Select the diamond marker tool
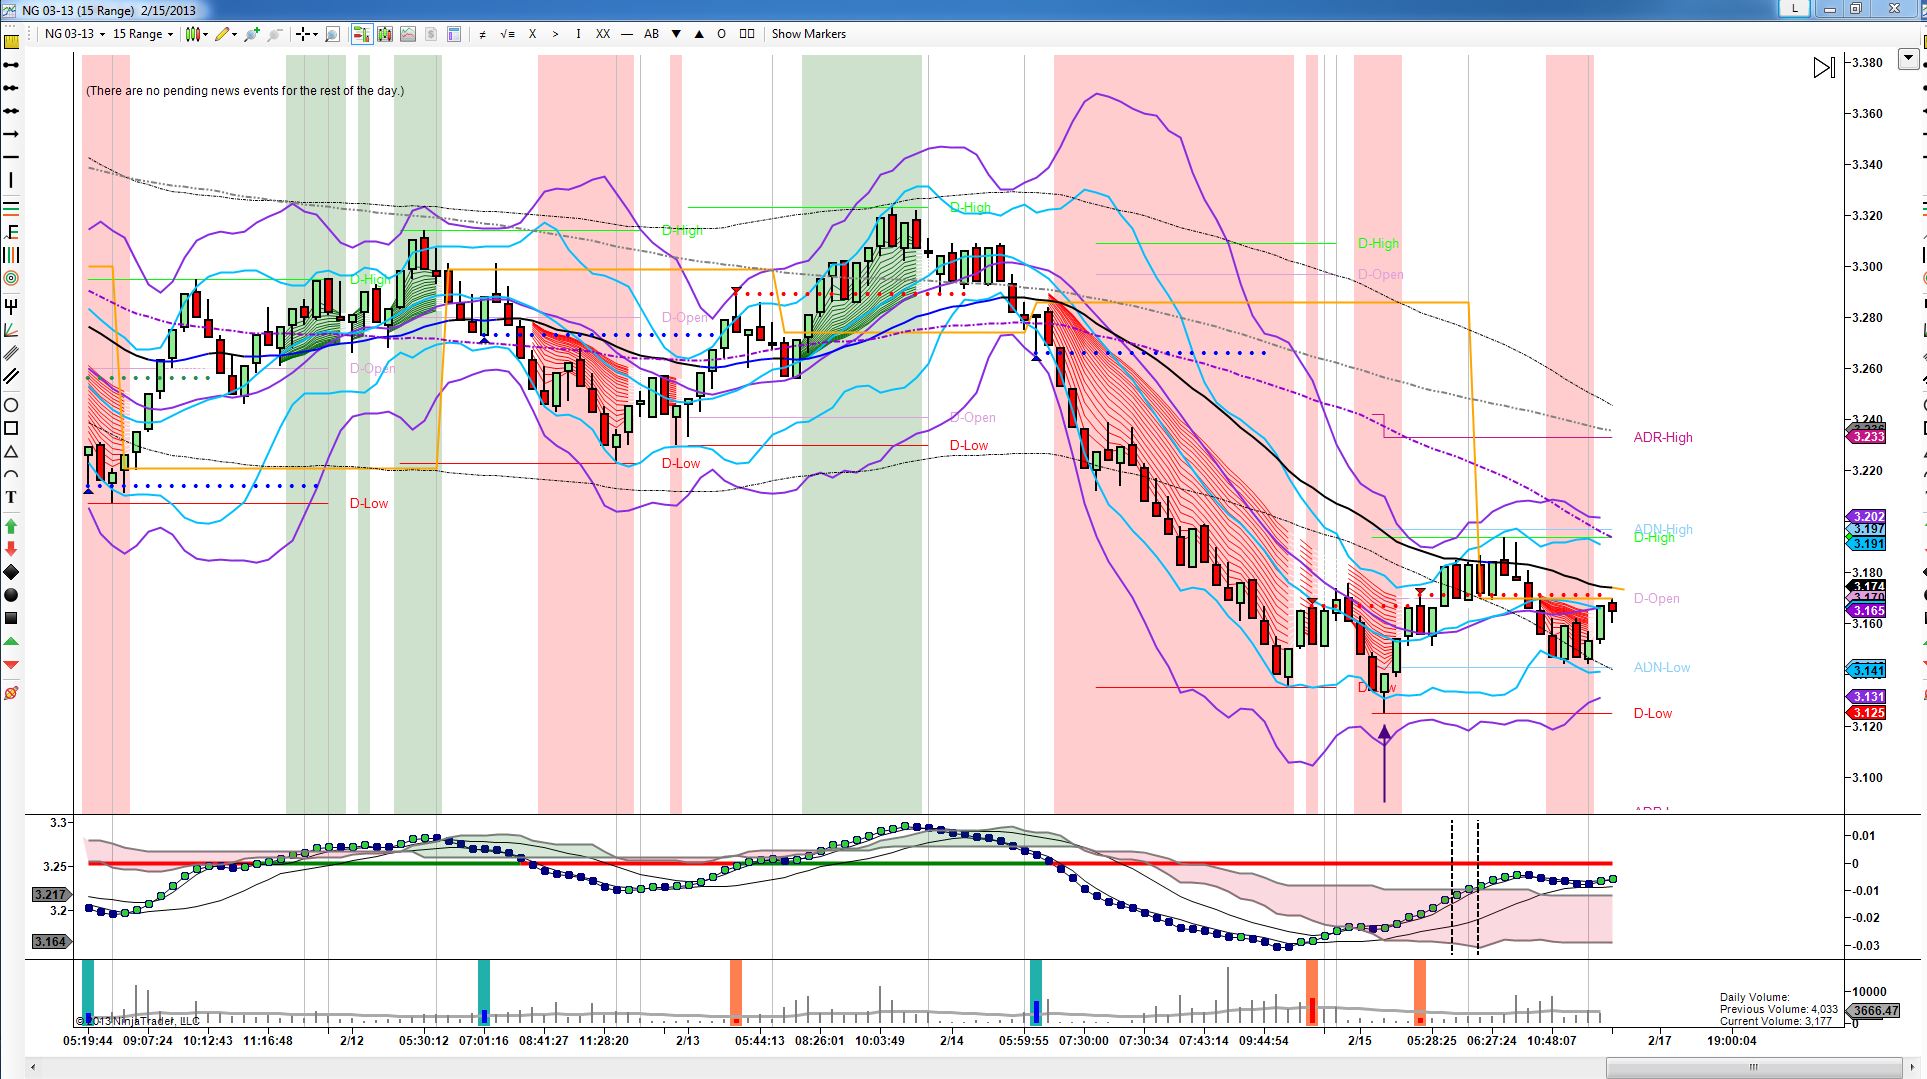The height and width of the screenshot is (1079, 1927). tap(11, 572)
